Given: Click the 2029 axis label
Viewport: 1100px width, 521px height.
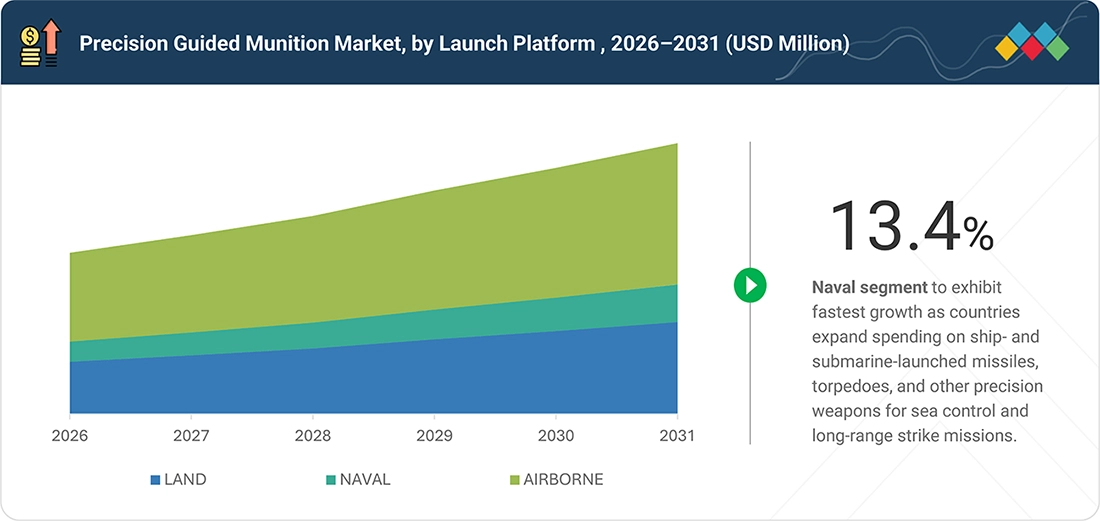Looking at the screenshot, I should [x=434, y=436].
